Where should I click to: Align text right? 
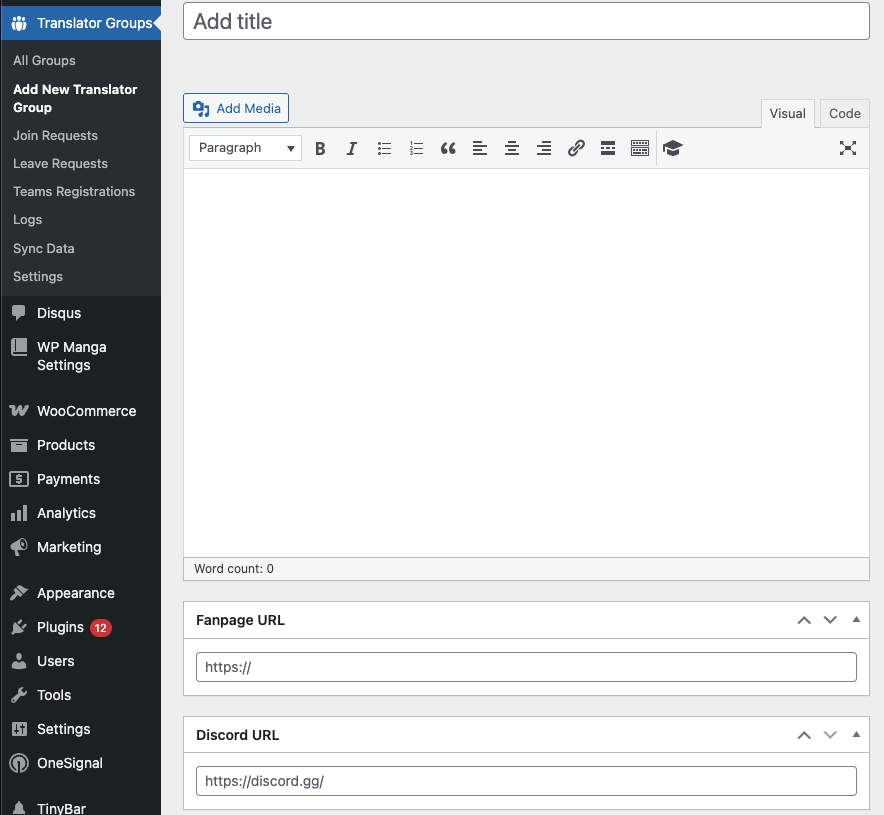pyautogui.click(x=544, y=148)
